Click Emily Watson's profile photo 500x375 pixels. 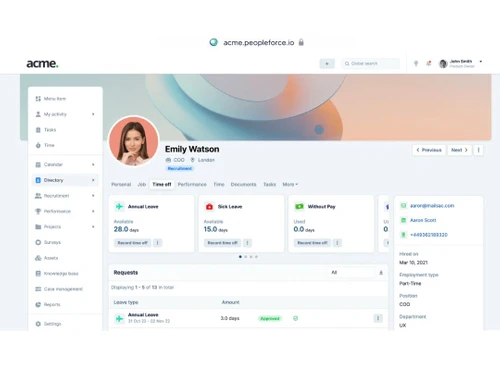[134, 141]
